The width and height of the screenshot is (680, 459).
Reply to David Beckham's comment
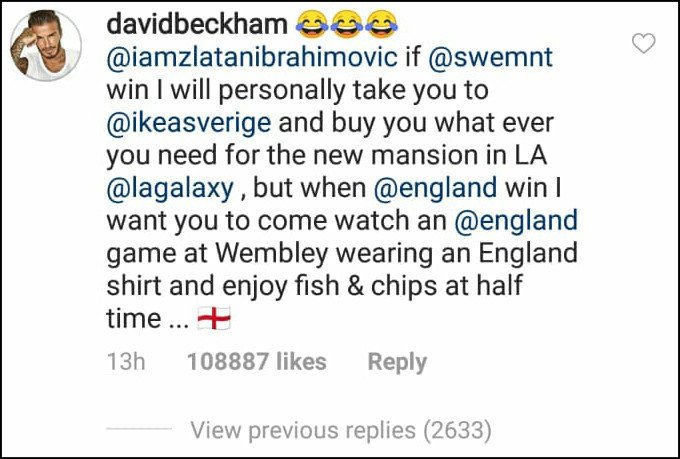tap(397, 362)
